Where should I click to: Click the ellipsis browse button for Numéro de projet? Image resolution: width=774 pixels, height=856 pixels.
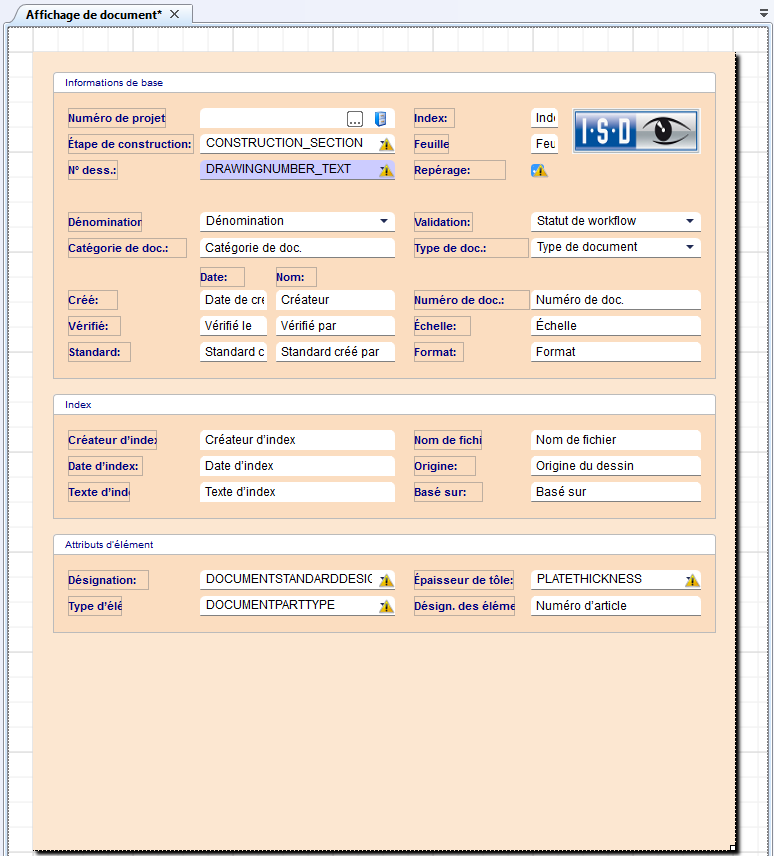(355, 118)
